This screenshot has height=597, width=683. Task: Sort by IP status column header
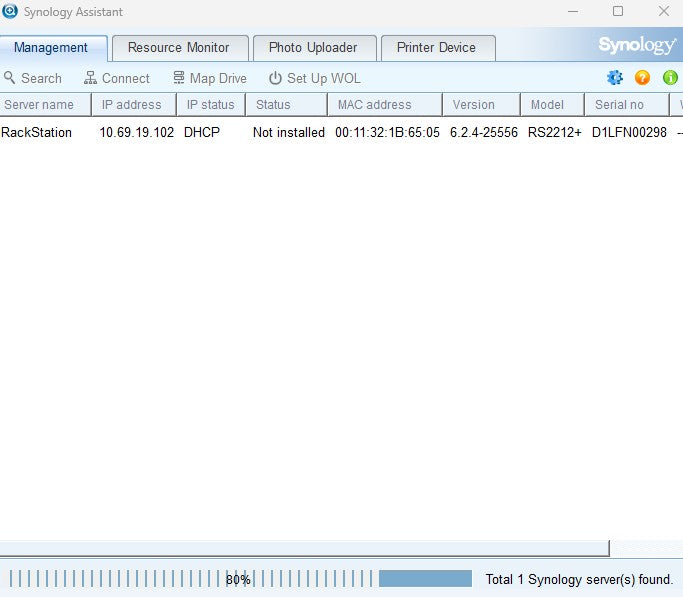[211, 105]
